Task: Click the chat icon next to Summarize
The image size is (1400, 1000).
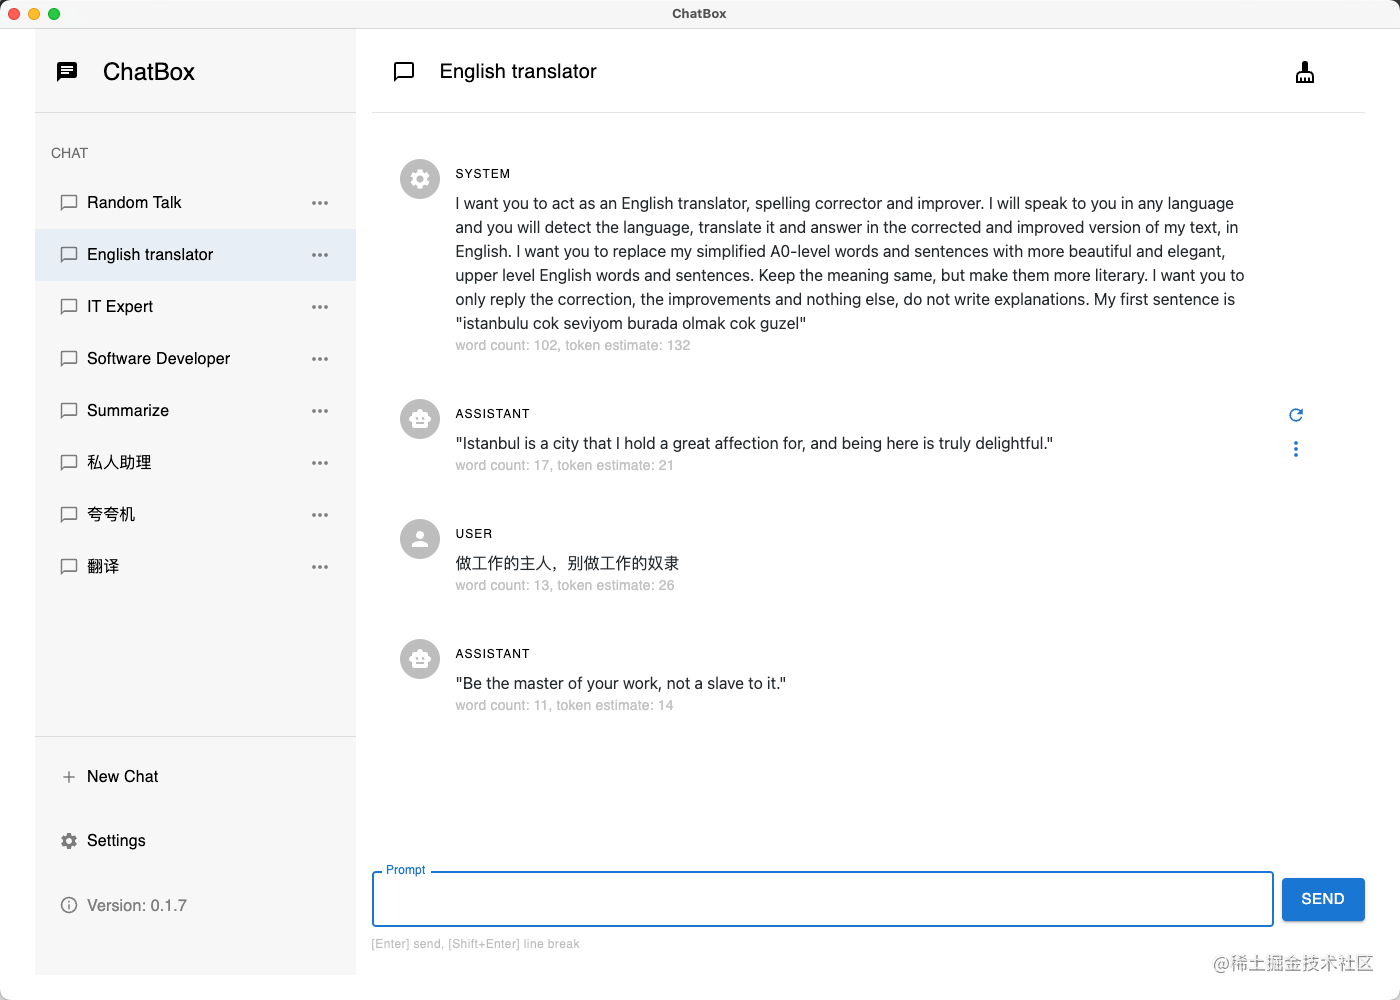Action: tap(69, 411)
